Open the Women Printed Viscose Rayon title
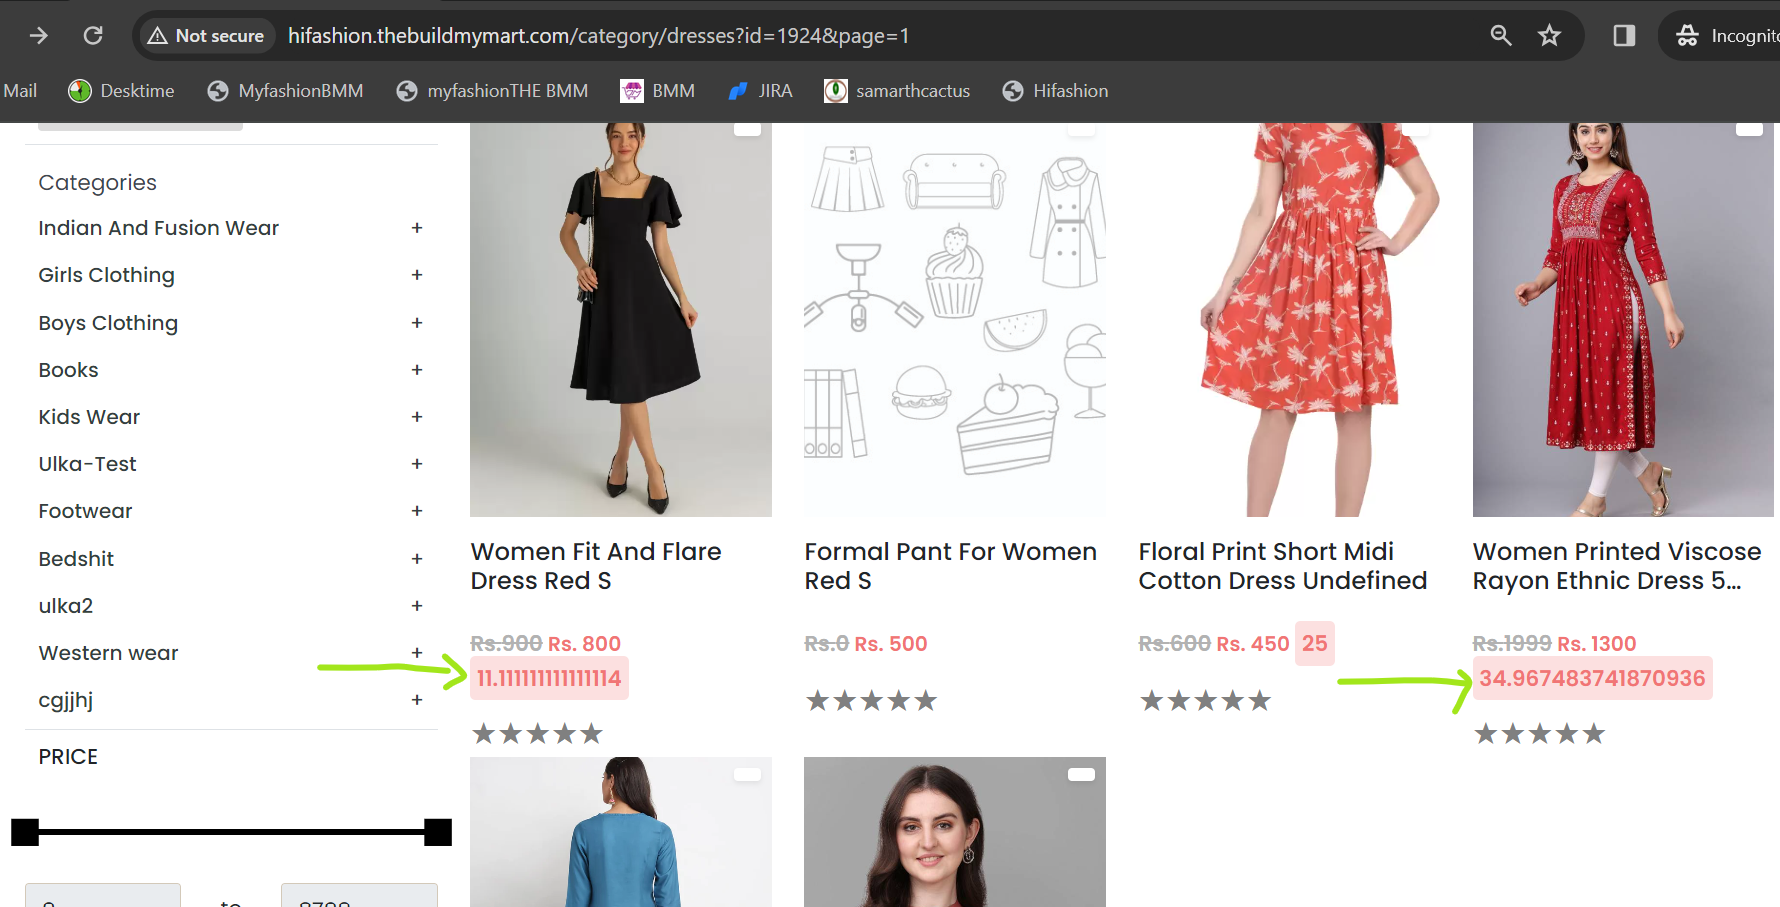Viewport: 1780px width, 907px height. tap(1617, 566)
